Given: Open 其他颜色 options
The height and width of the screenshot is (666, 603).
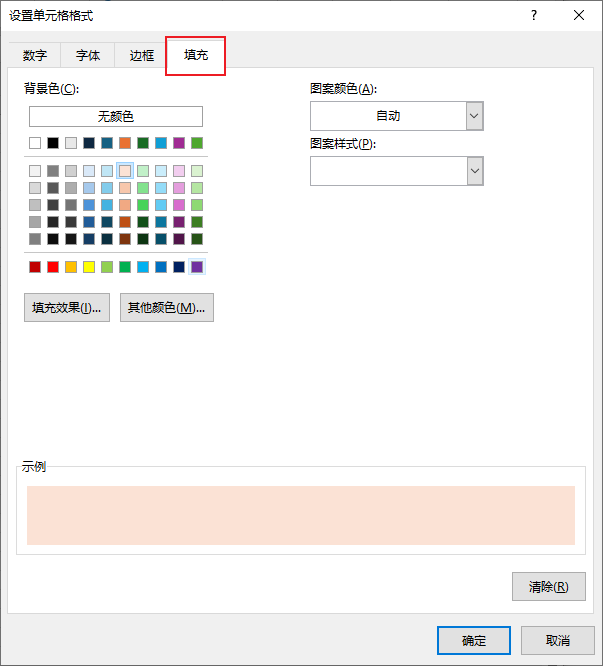Looking at the screenshot, I should (x=167, y=308).
